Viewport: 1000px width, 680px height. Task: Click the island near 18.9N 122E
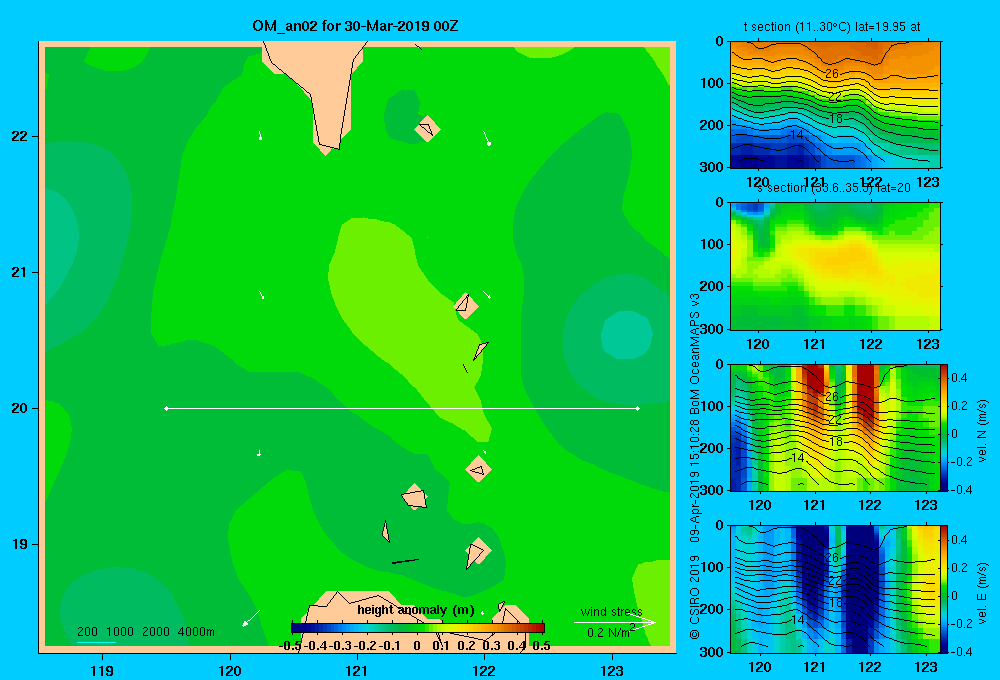[x=476, y=552]
